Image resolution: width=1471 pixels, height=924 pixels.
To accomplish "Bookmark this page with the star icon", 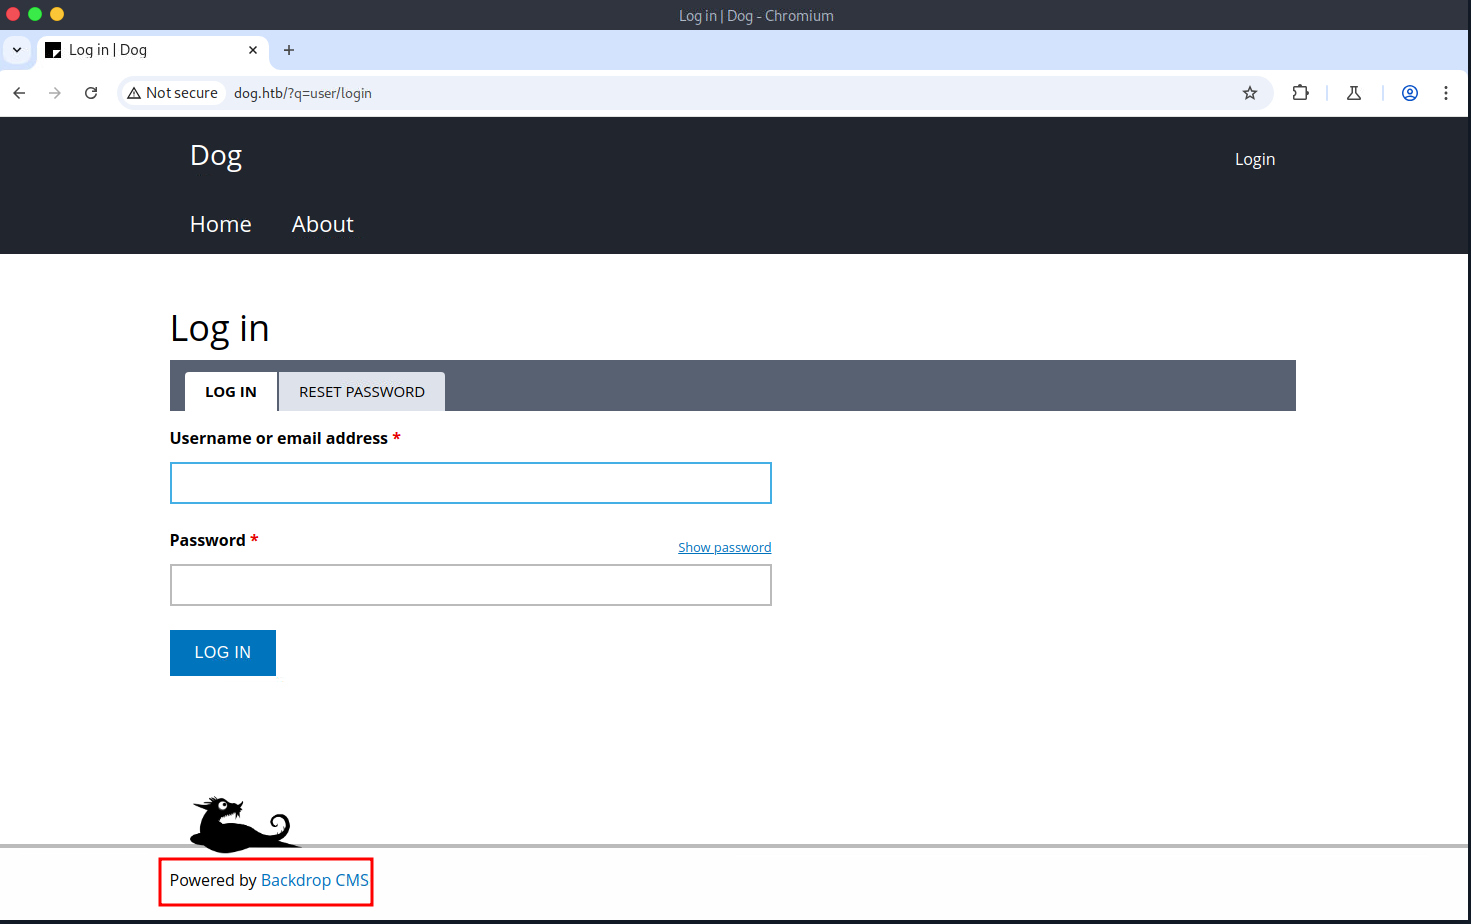I will click(x=1250, y=93).
